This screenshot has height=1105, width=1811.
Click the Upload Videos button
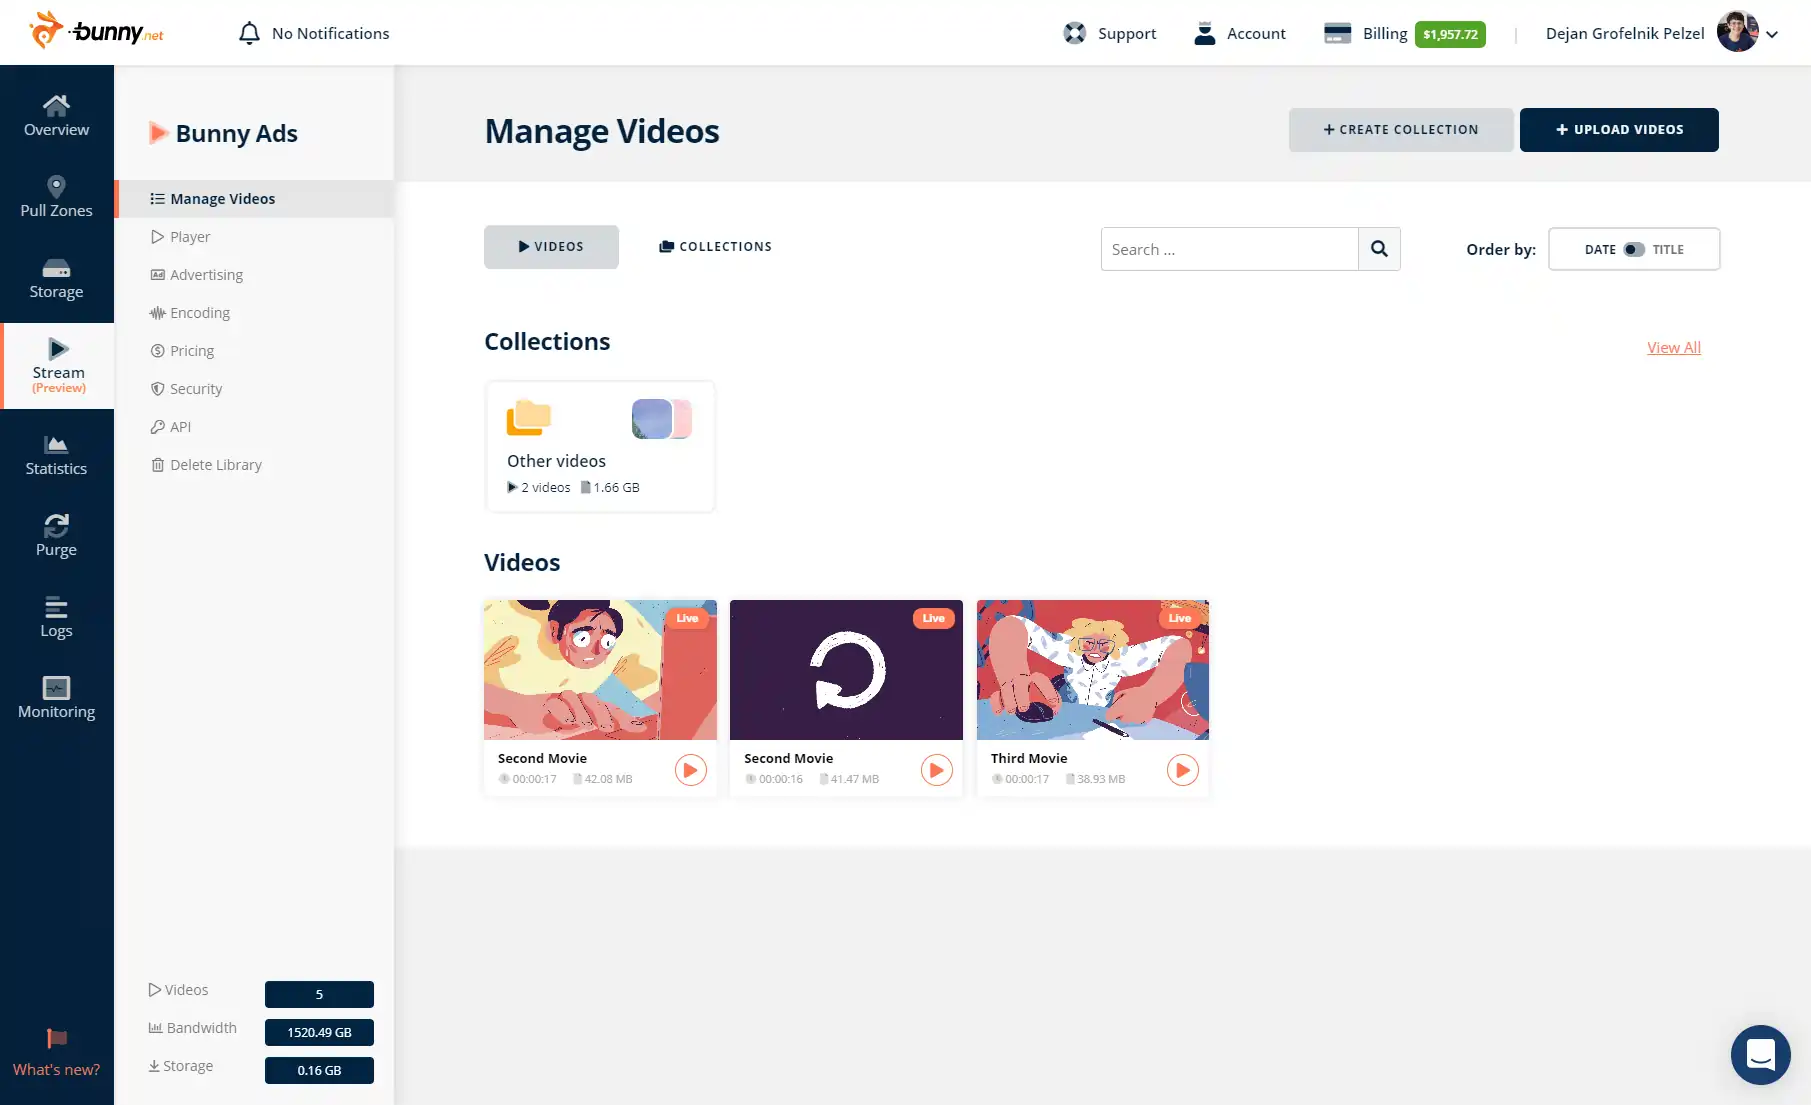1619,130
